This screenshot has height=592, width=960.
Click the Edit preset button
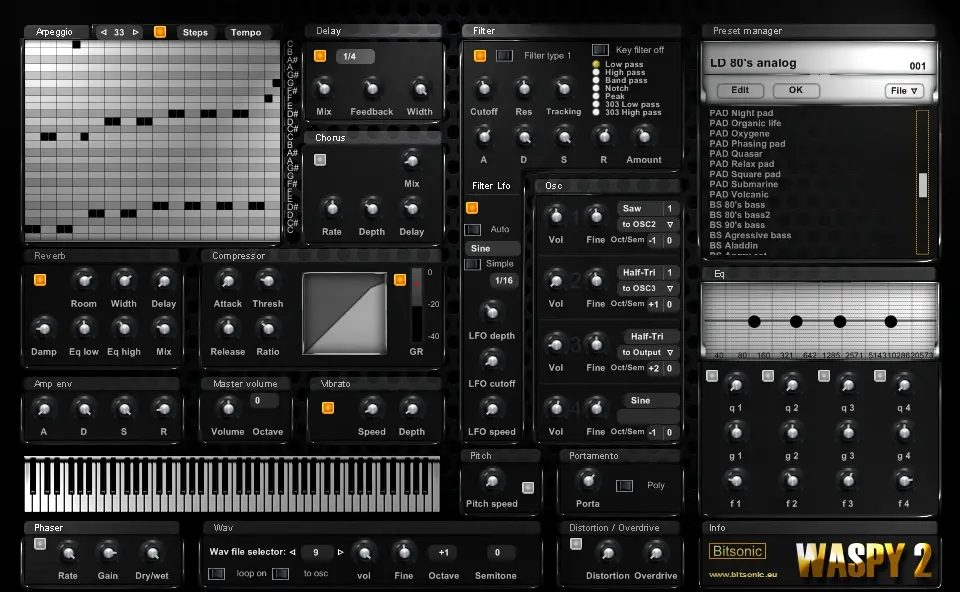pos(740,91)
